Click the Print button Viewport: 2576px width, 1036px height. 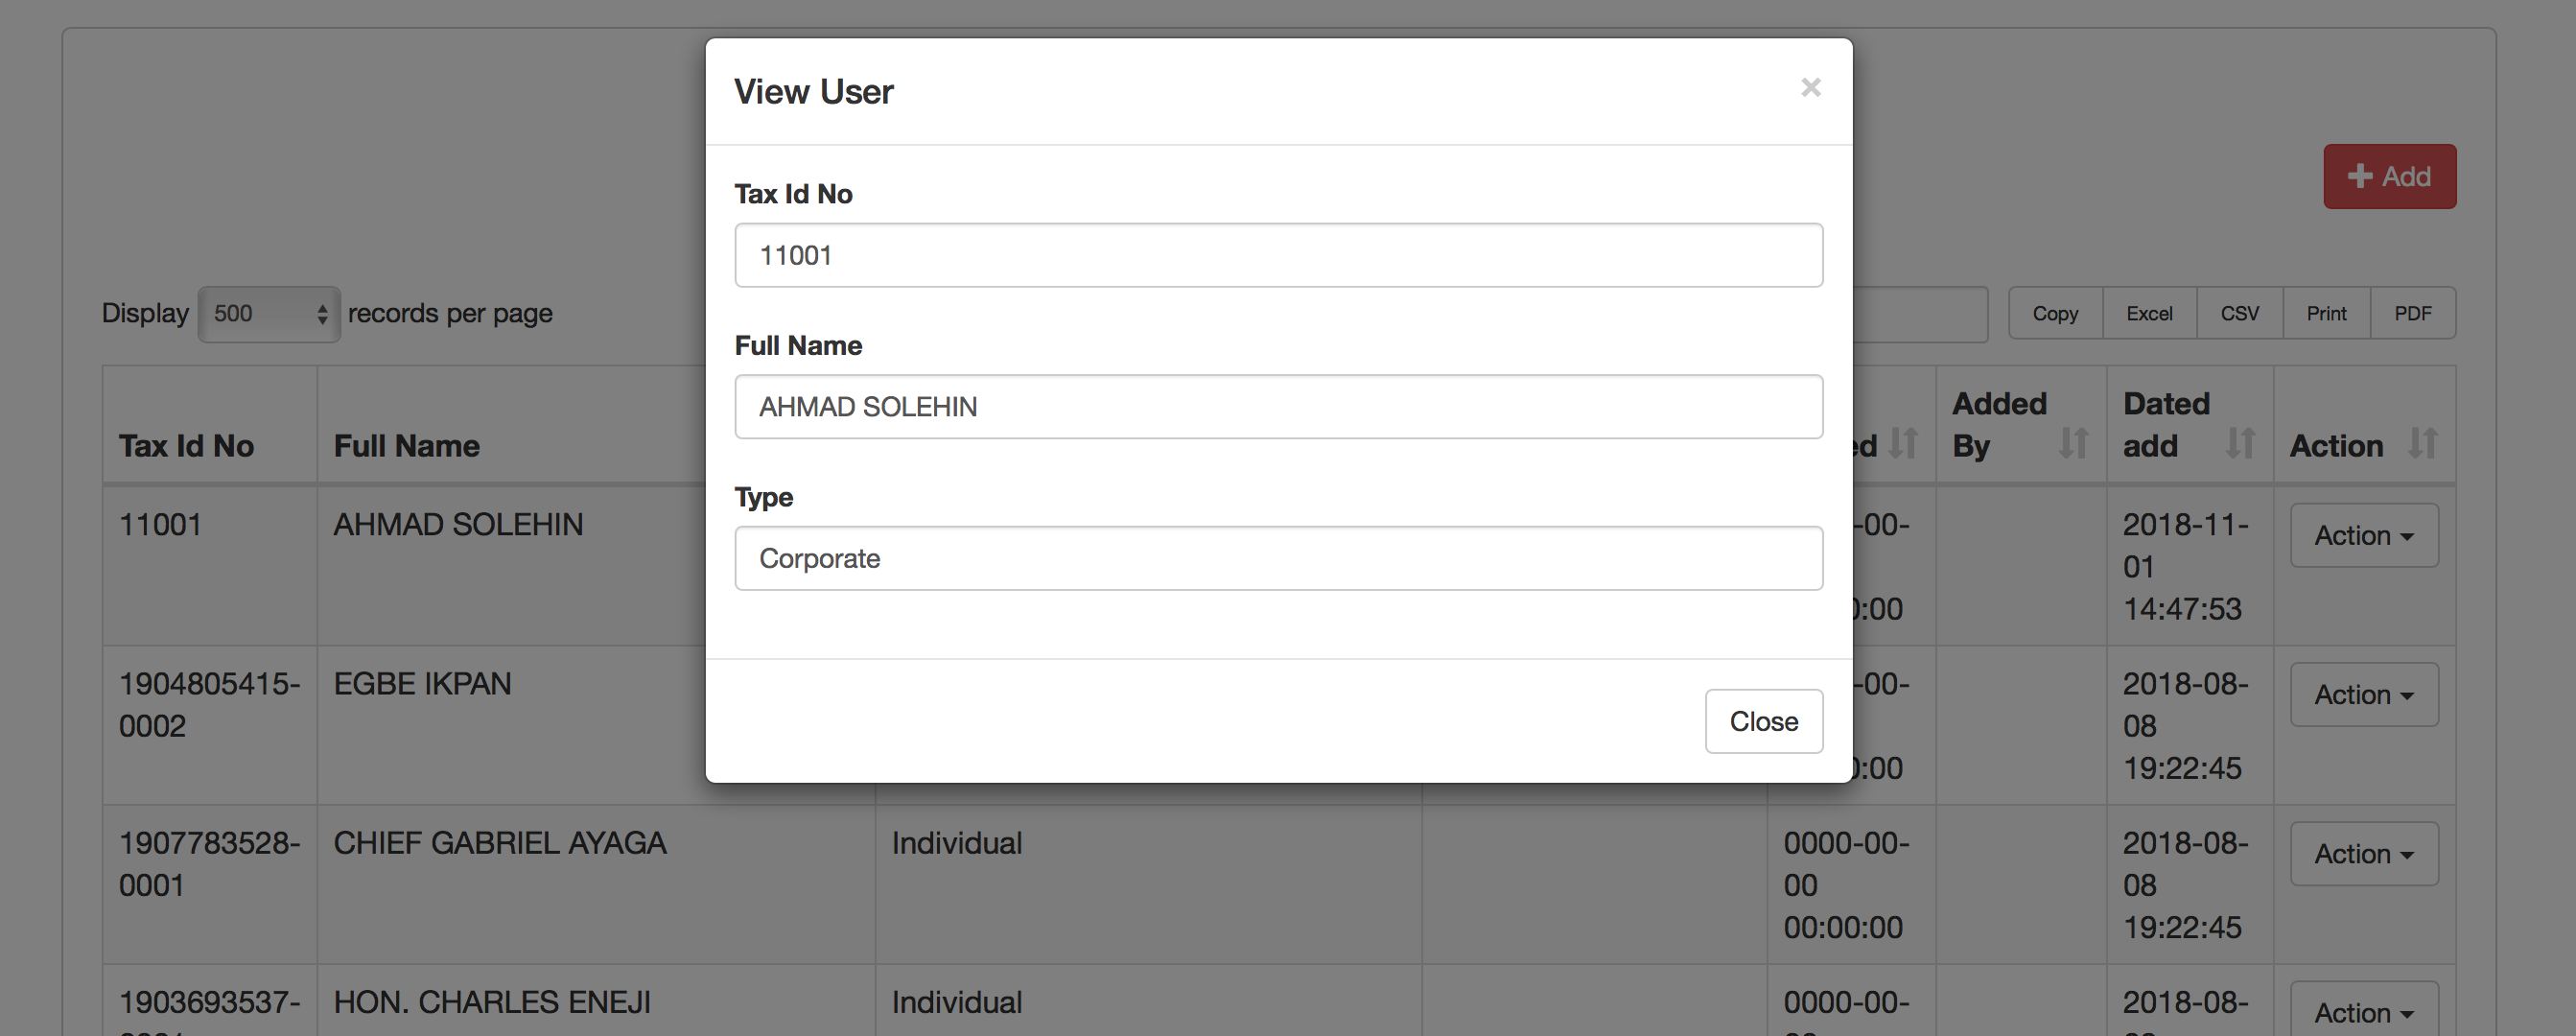pyautogui.click(x=2326, y=314)
